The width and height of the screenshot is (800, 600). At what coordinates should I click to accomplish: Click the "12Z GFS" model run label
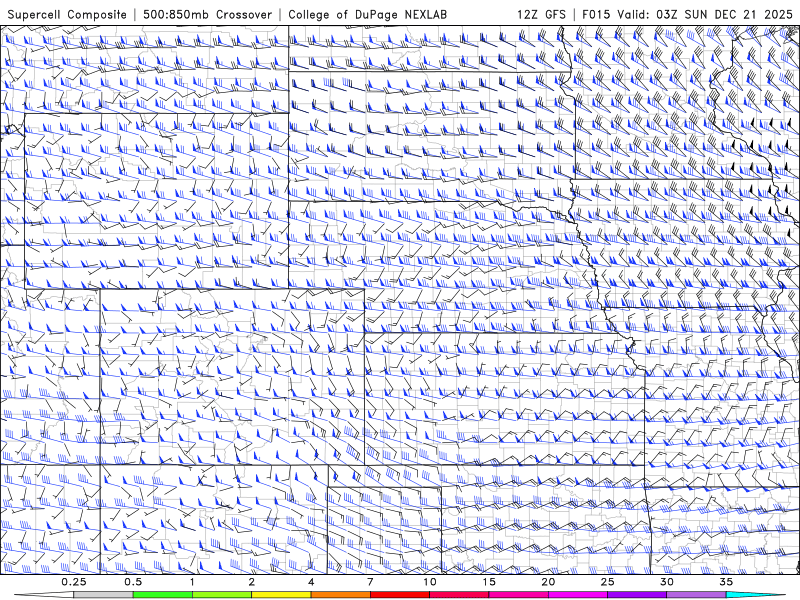(x=541, y=14)
